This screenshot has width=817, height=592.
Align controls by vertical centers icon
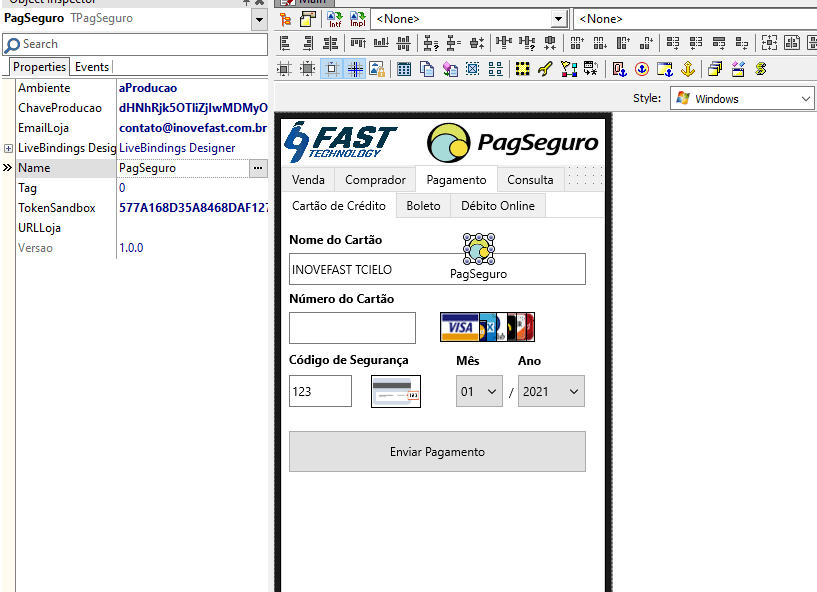coord(404,43)
